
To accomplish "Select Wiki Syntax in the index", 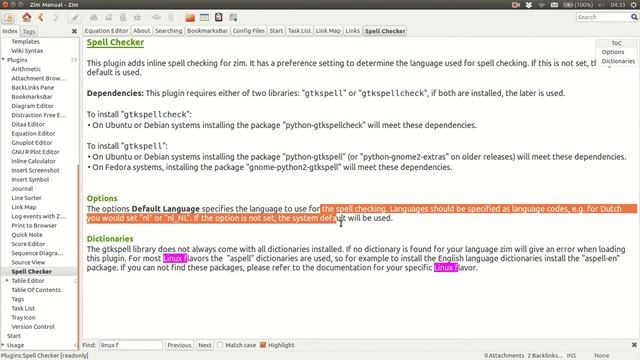I will (x=27, y=51).
